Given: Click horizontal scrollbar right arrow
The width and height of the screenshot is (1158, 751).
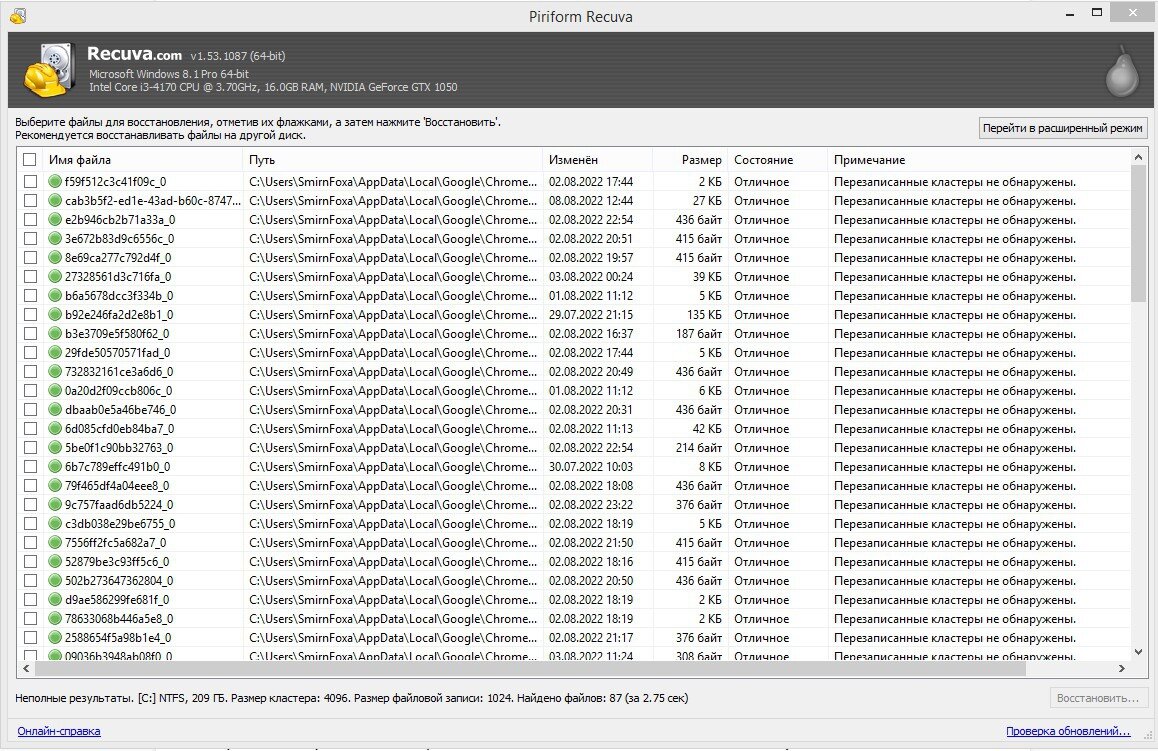Looking at the screenshot, I should [1122, 668].
